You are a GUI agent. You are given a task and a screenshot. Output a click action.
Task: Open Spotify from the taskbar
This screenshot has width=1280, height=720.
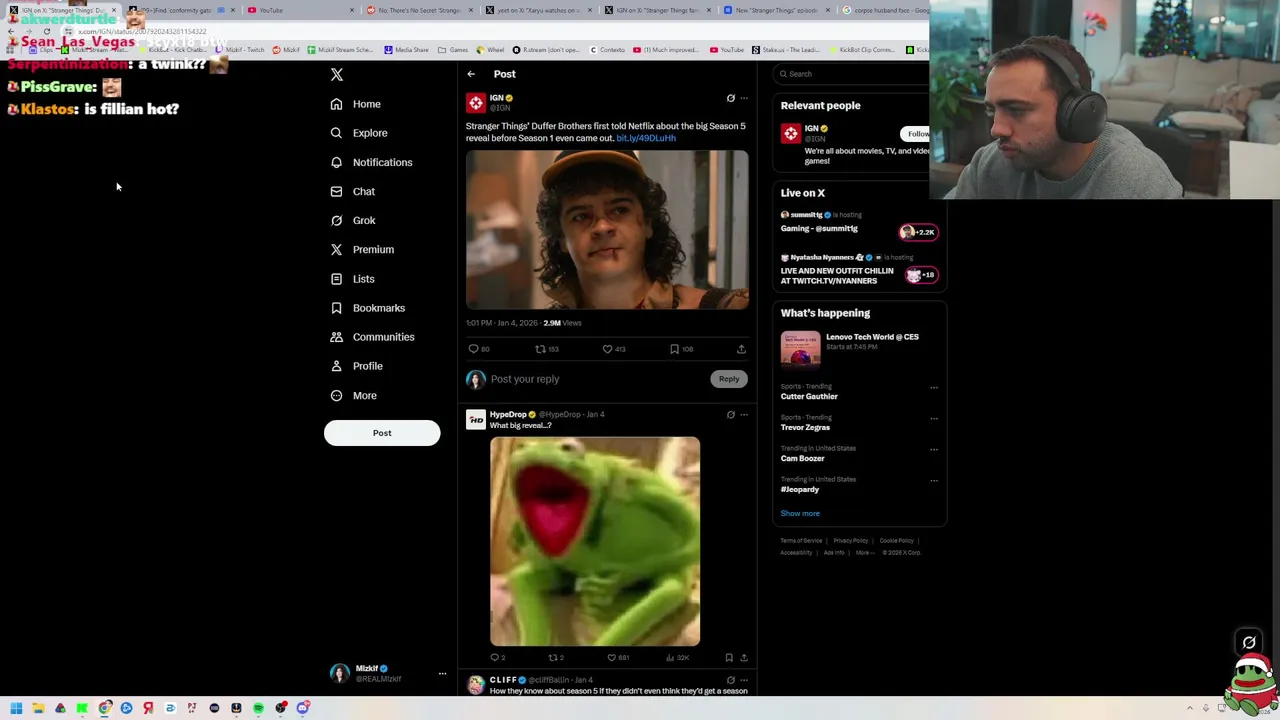pos(258,708)
